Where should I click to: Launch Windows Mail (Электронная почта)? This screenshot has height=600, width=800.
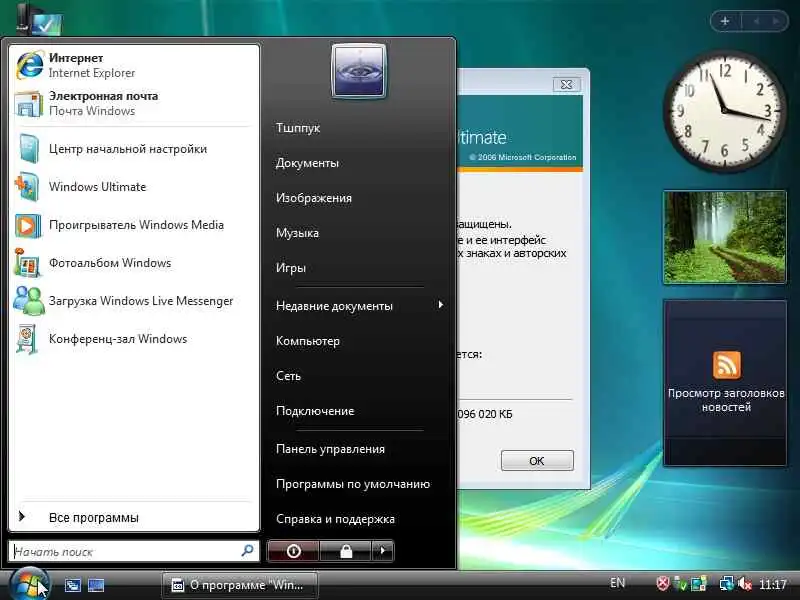point(134,104)
